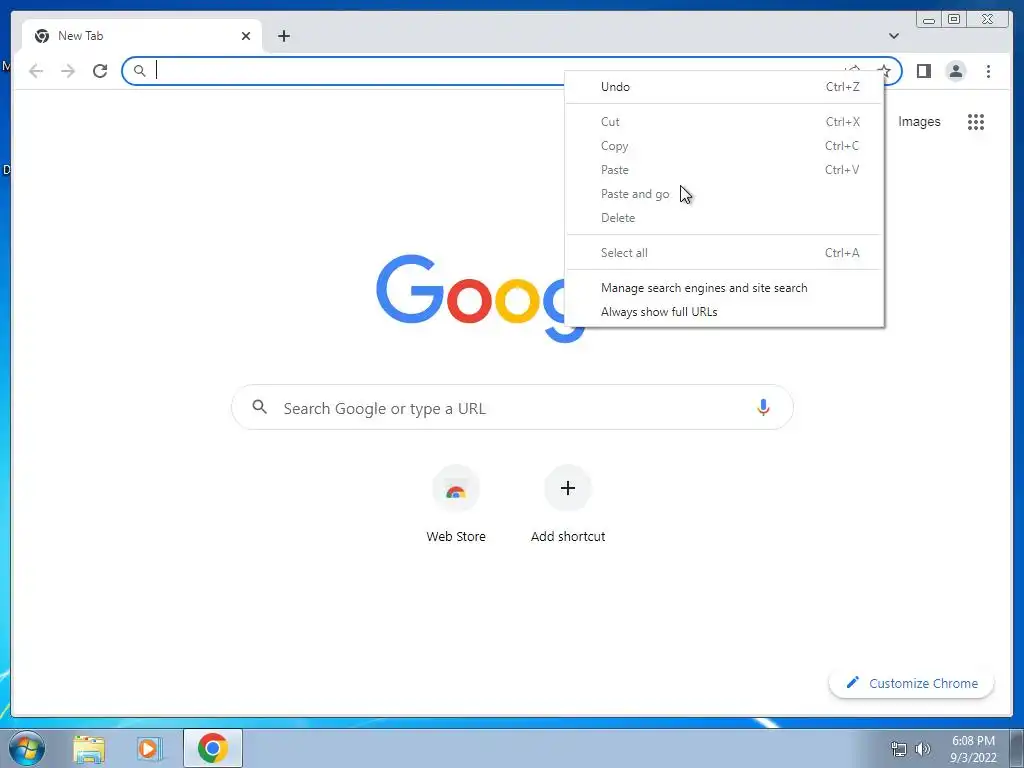The width and height of the screenshot is (1024, 768).
Task: Click the magnifier icon in the address bar
Action: pos(139,71)
